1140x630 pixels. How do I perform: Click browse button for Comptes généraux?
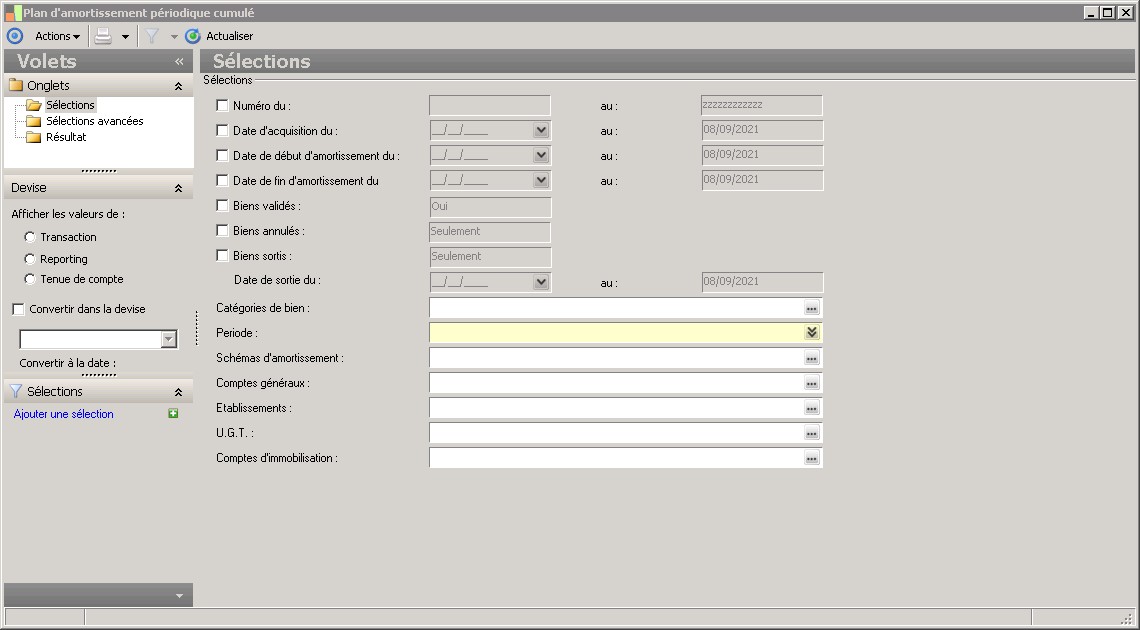click(811, 383)
